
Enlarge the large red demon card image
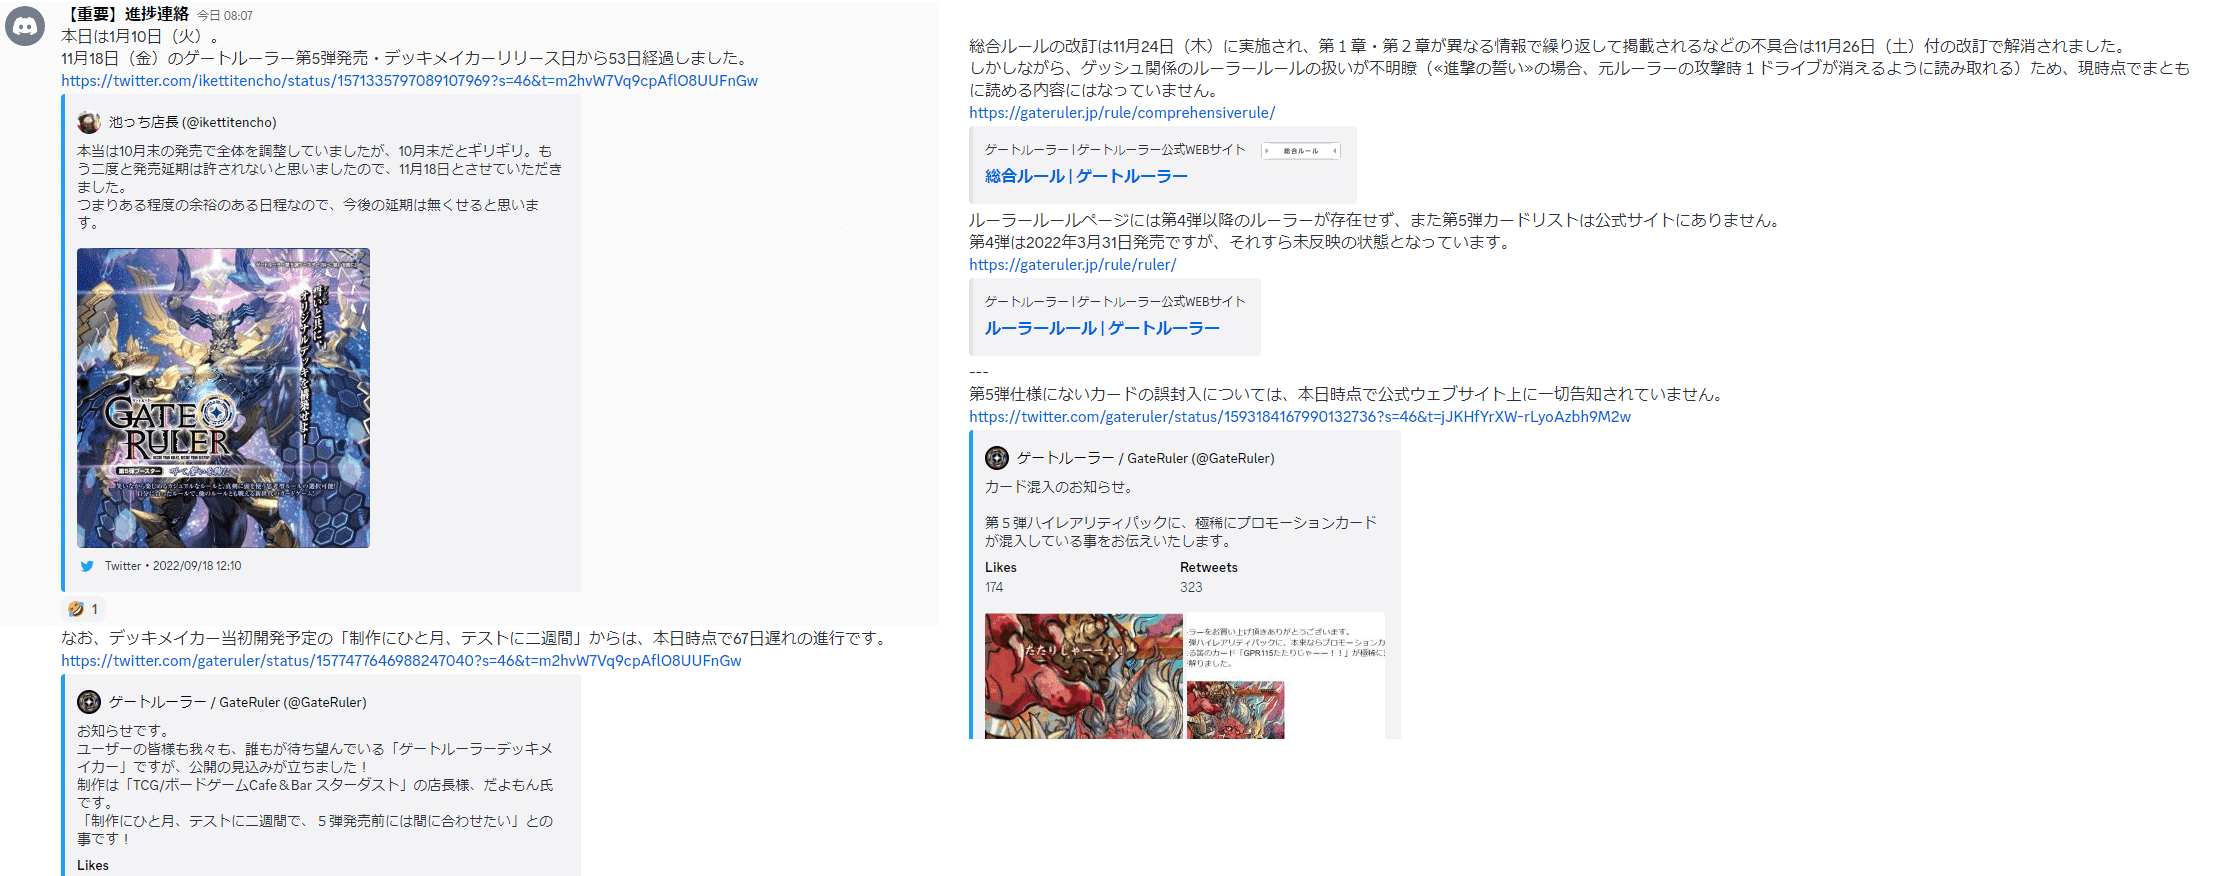(x=1084, y=677)
